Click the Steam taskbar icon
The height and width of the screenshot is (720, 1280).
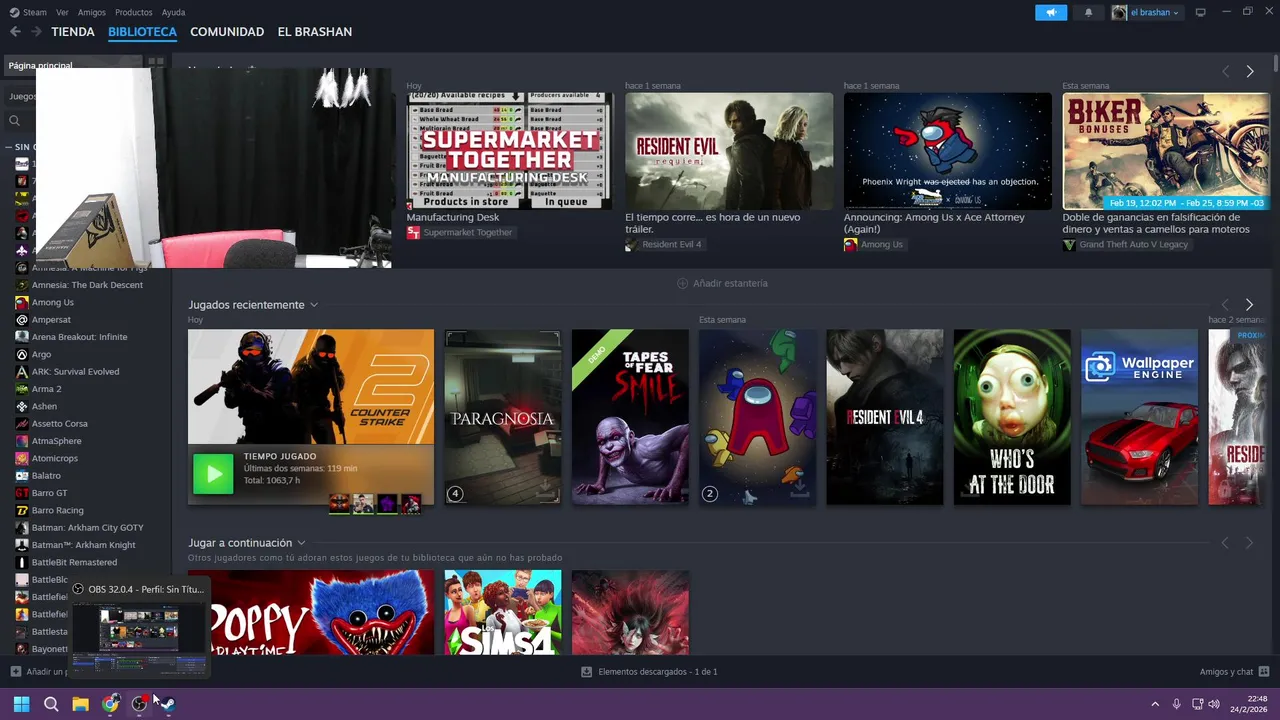pos(168,704)
